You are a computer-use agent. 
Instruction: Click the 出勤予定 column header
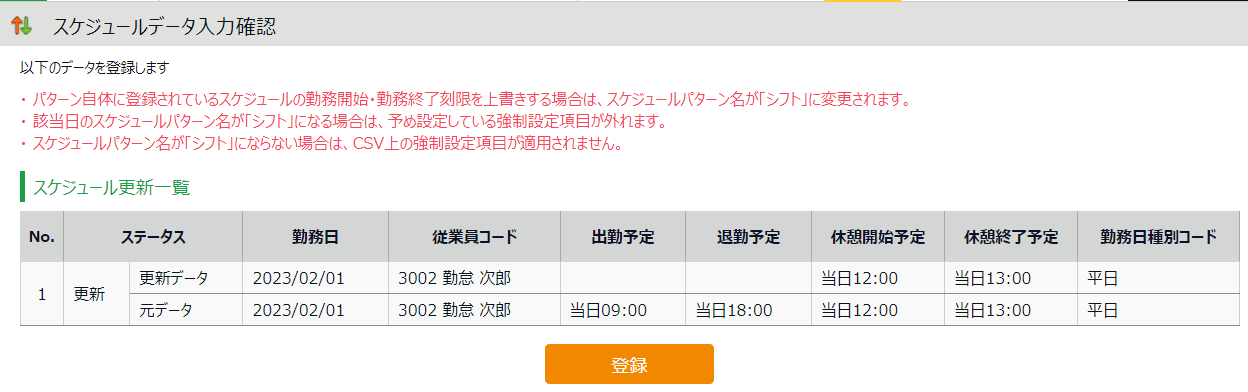623,237
